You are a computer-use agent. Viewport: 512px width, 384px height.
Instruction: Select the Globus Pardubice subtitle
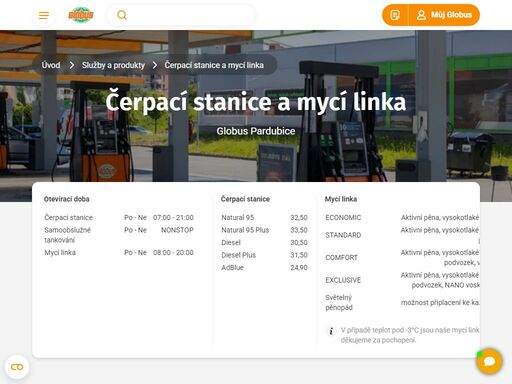[256, 131]
